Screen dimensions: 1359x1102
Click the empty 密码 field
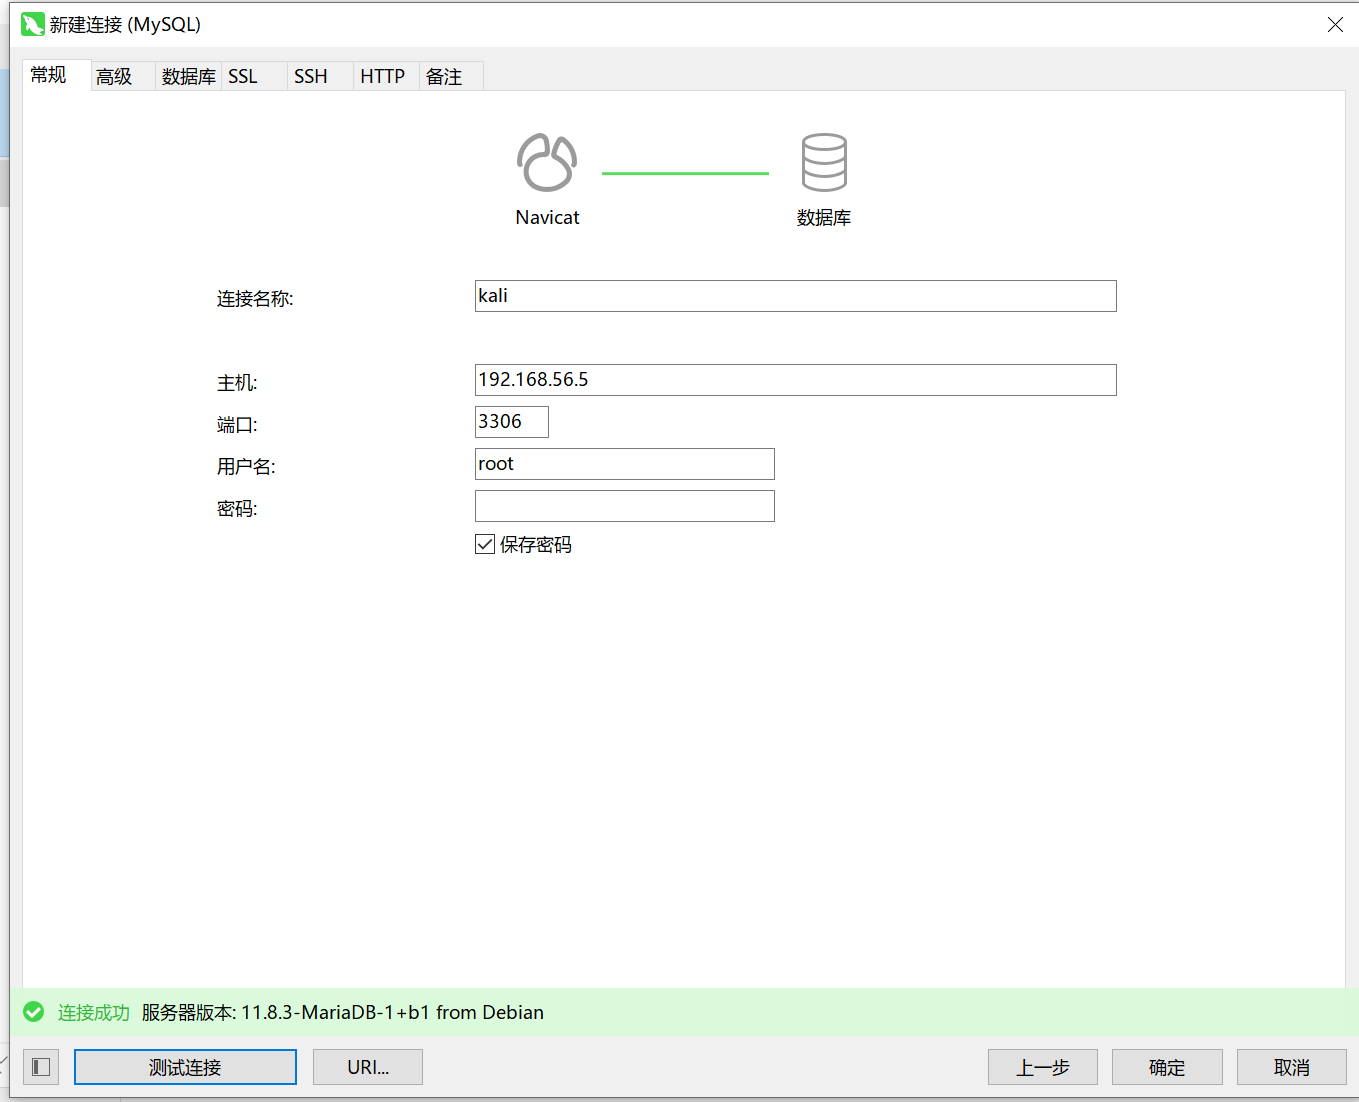(624, 506)
